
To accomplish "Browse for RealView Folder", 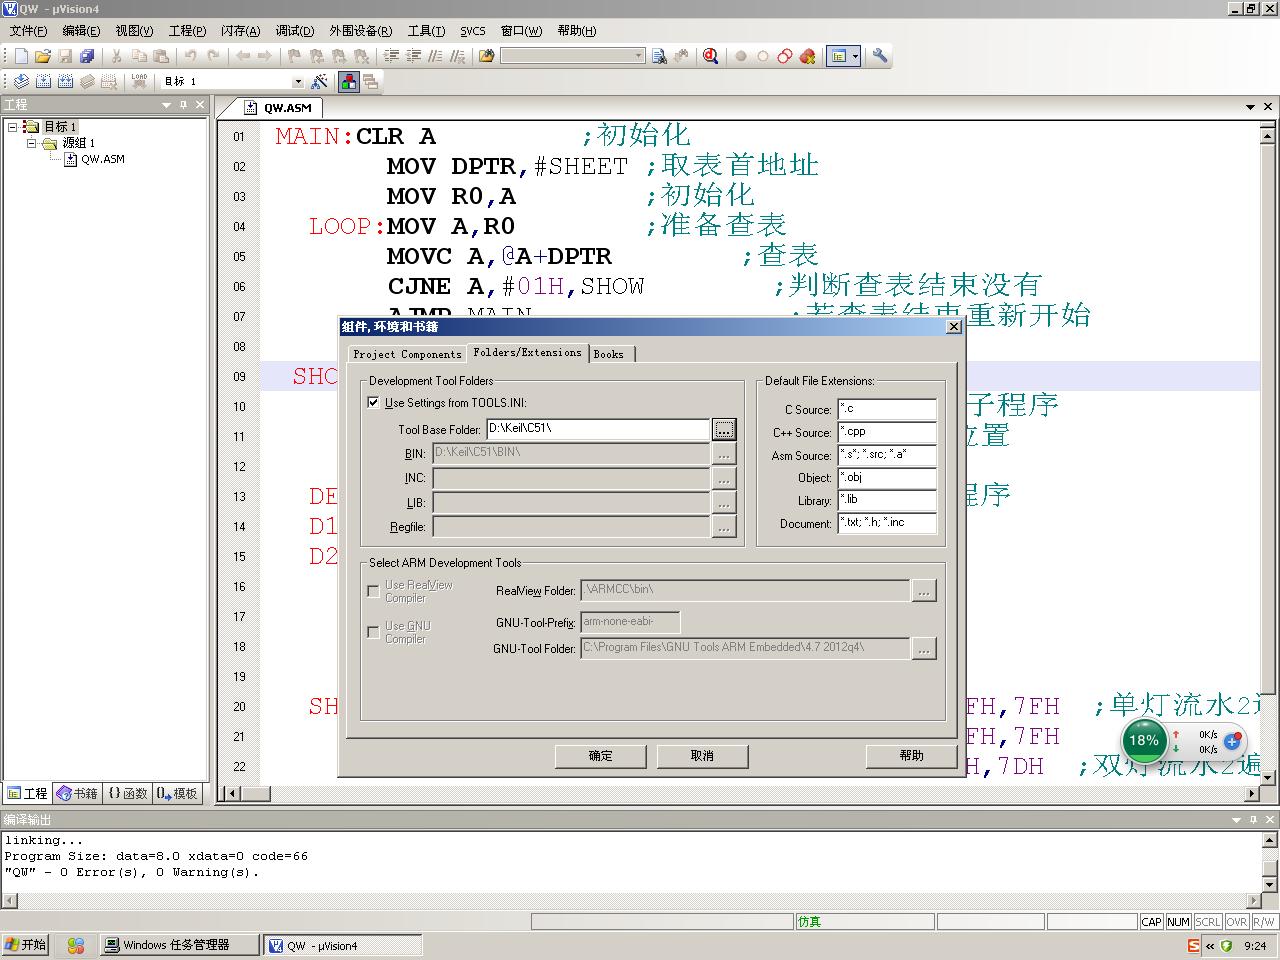I will click(924, 591).
